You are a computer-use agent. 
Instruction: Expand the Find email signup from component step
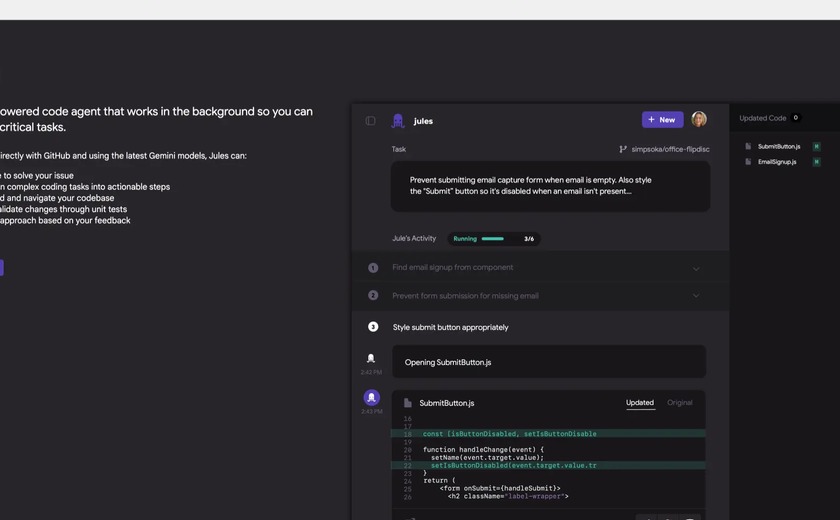point(696,268)
